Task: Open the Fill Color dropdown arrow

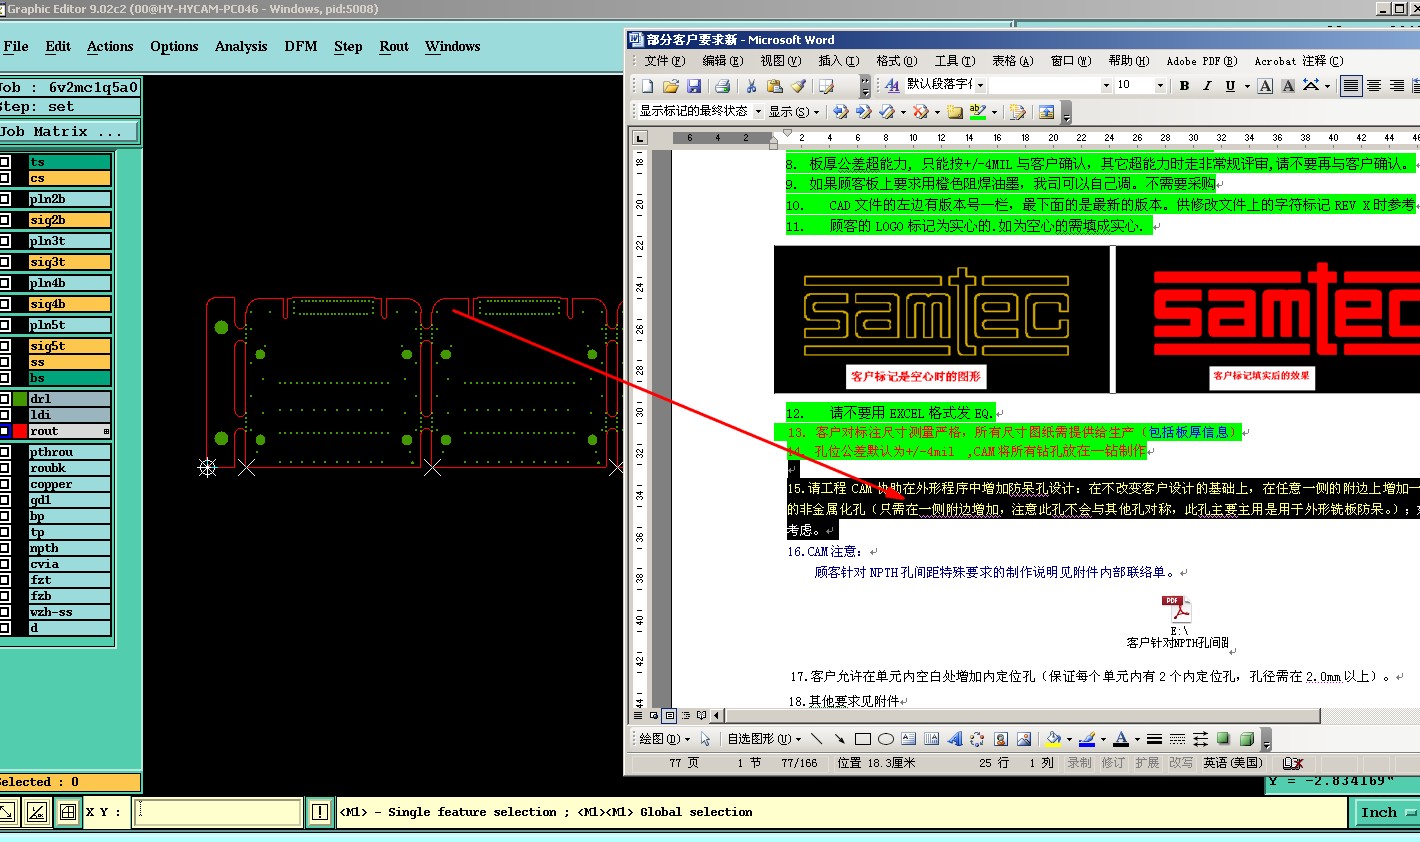Action: click(1069, 740)
